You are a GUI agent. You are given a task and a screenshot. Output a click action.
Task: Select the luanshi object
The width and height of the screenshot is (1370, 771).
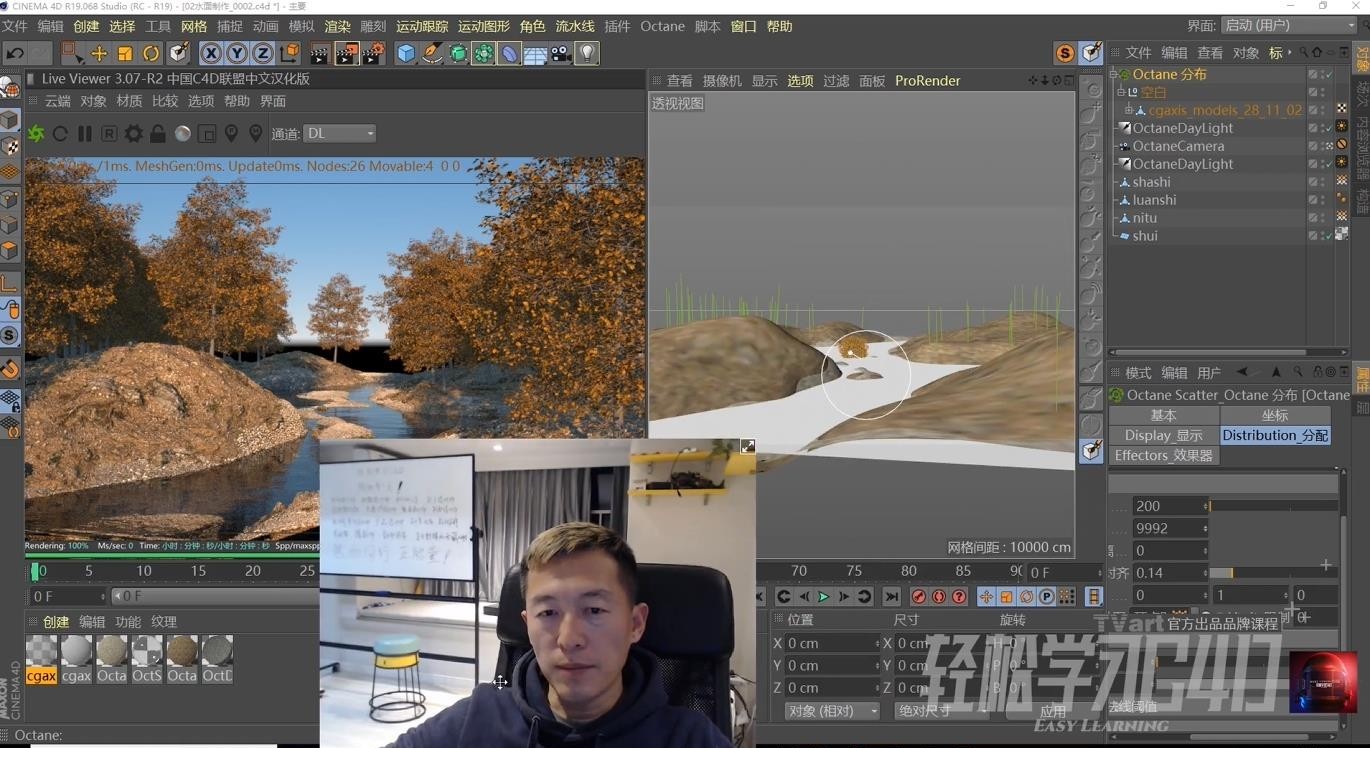click(x=1154, y=200)
